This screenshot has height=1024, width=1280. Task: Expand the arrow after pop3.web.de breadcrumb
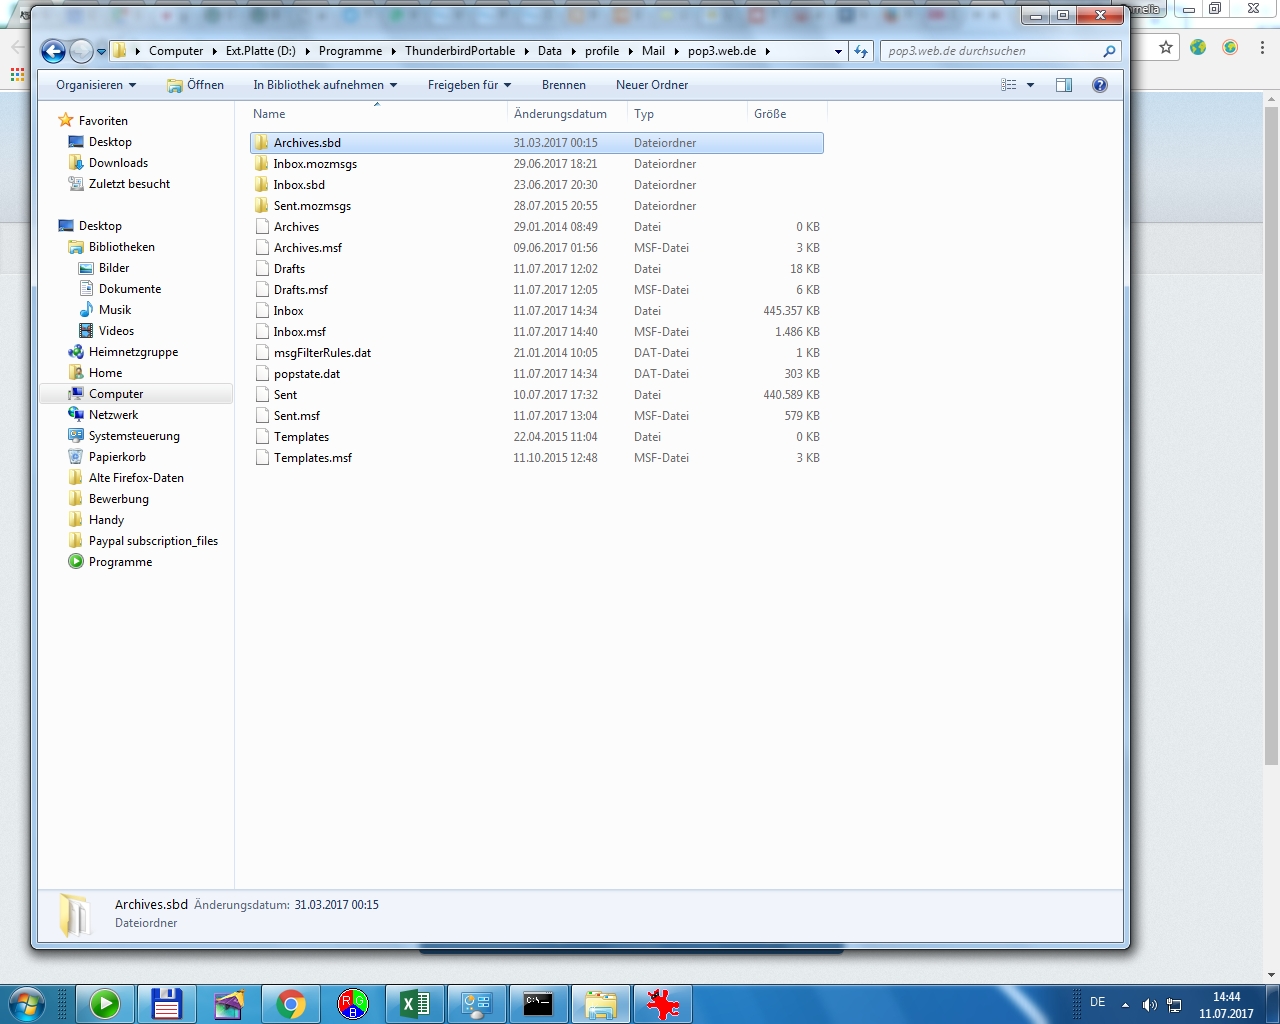click(768, 51)
